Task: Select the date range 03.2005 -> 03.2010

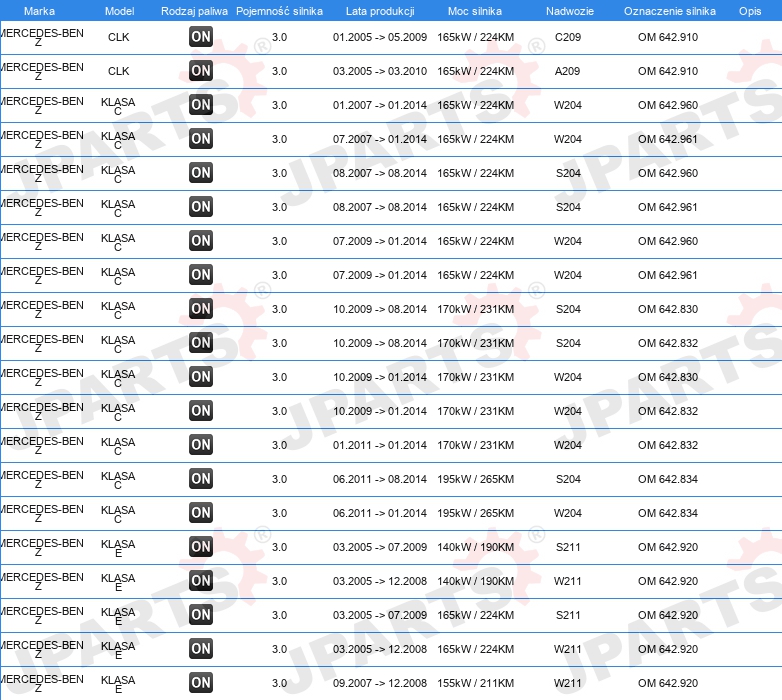Action: pos(380,71)
